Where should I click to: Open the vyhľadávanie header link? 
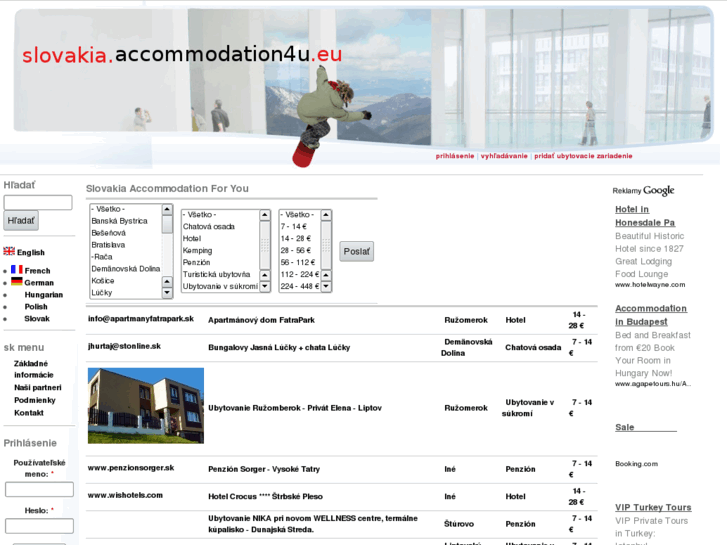coord(504,156)
